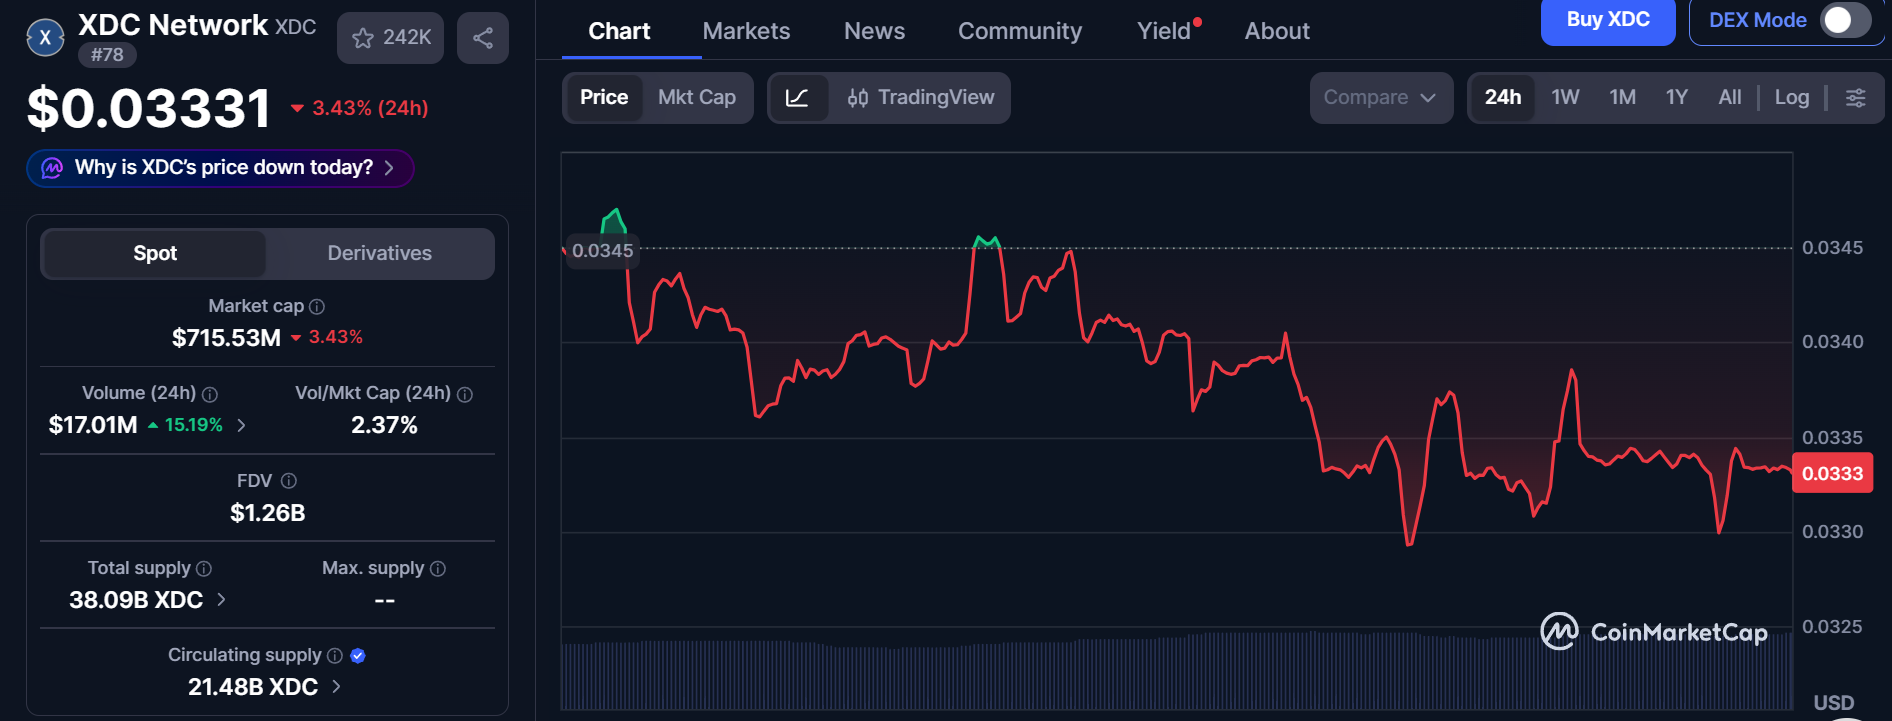This screenshot has height=721, width=1892.
Task: Switch chart to Mkt Cap view
Action: pyautogui.click(x=697, y=98)
